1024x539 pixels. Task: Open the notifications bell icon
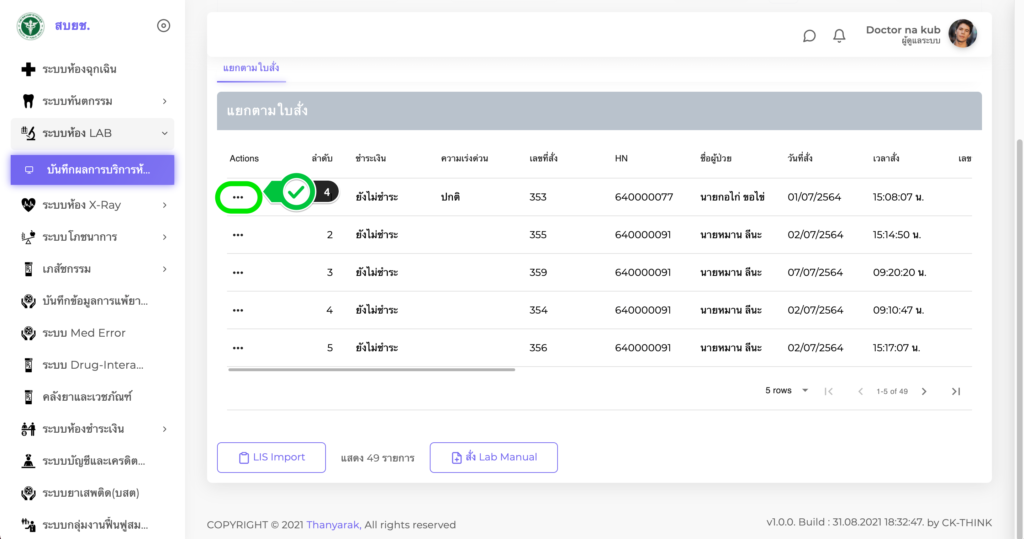839,36
